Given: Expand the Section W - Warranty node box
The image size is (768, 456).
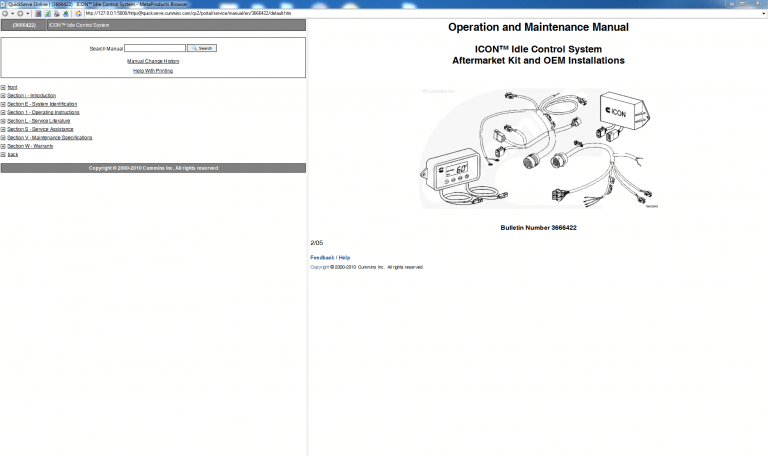Looking at the screenshot, I should point(3,146).
